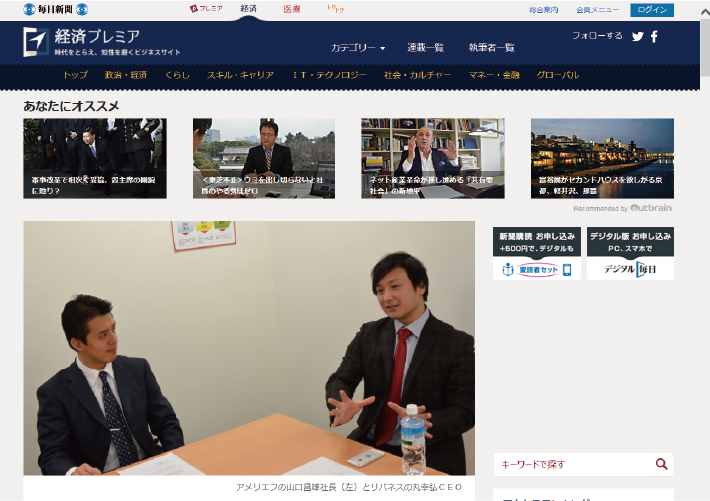
Task: Open the Kyoto night river recommended thumbnail
Action: pos(602,158)
